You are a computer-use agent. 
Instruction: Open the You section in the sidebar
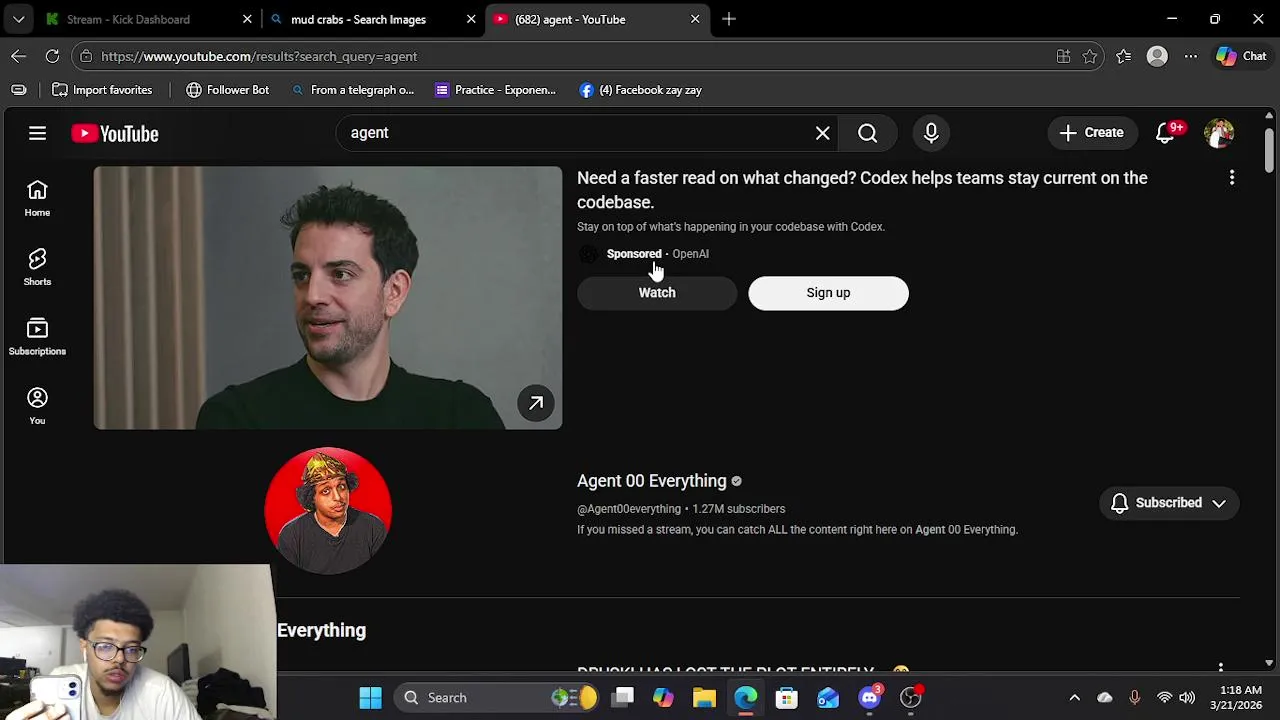point(37,406)
